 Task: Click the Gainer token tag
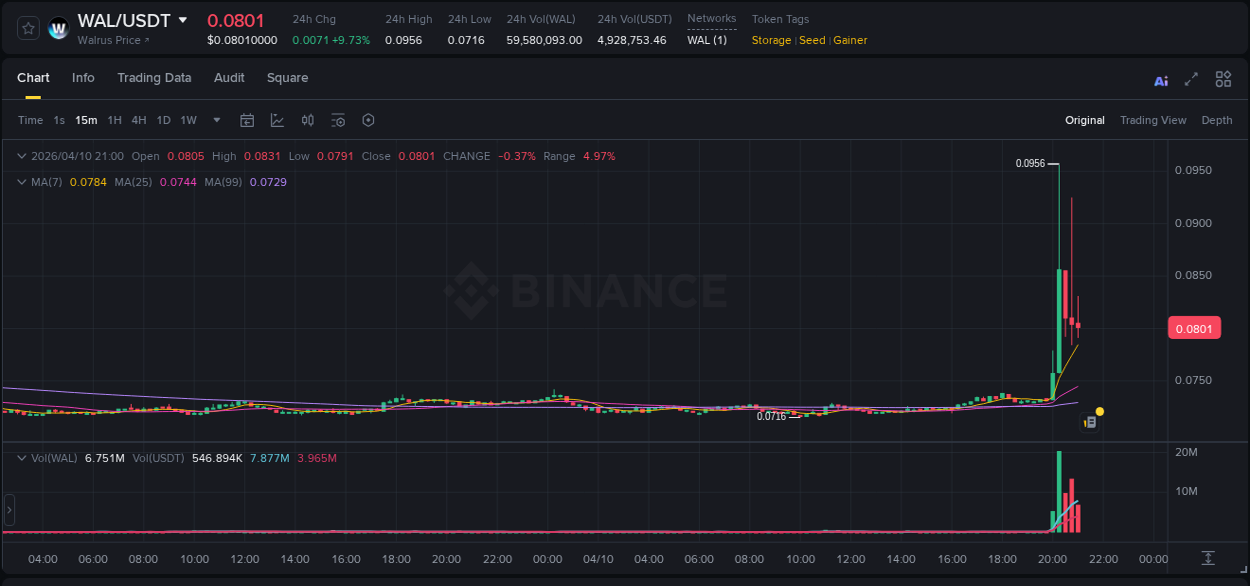849,40
